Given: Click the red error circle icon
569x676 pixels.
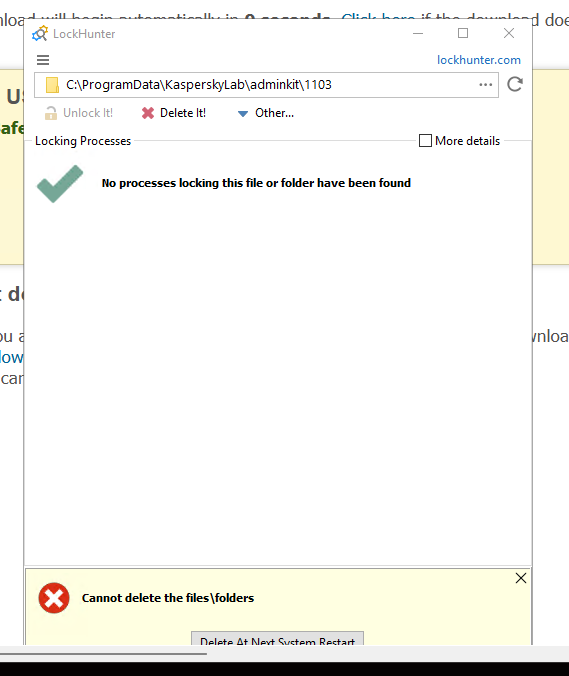Looking at the screenshot, I should pyautogui.click(x=54, y=598).
